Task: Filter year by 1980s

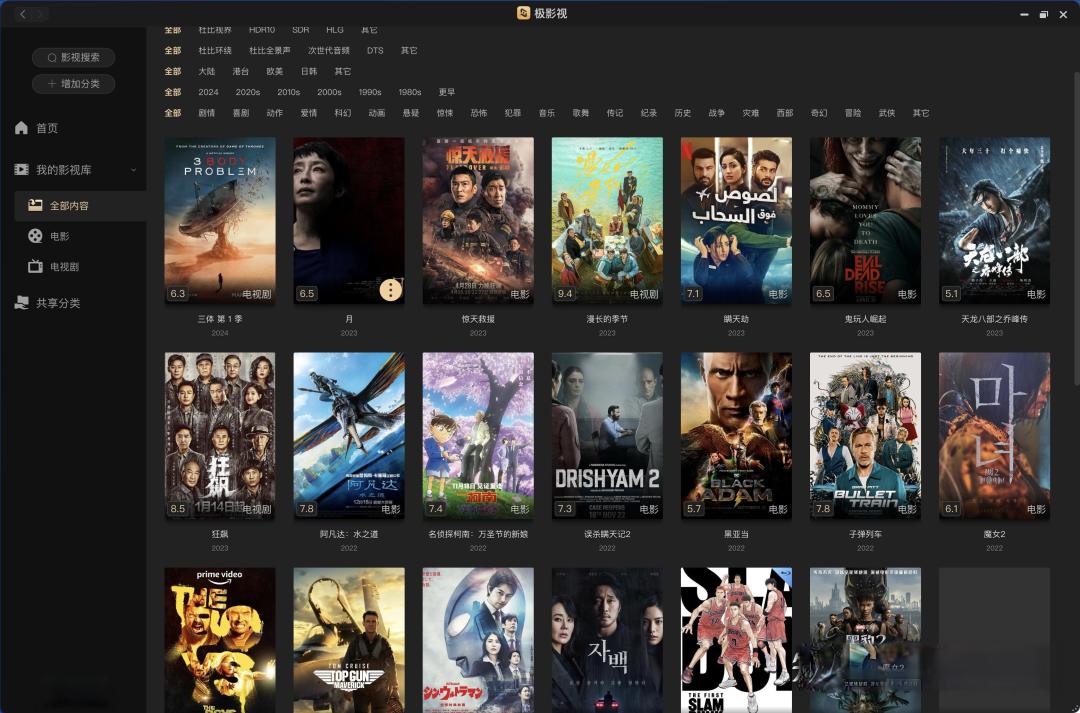Action: (410, 92)
